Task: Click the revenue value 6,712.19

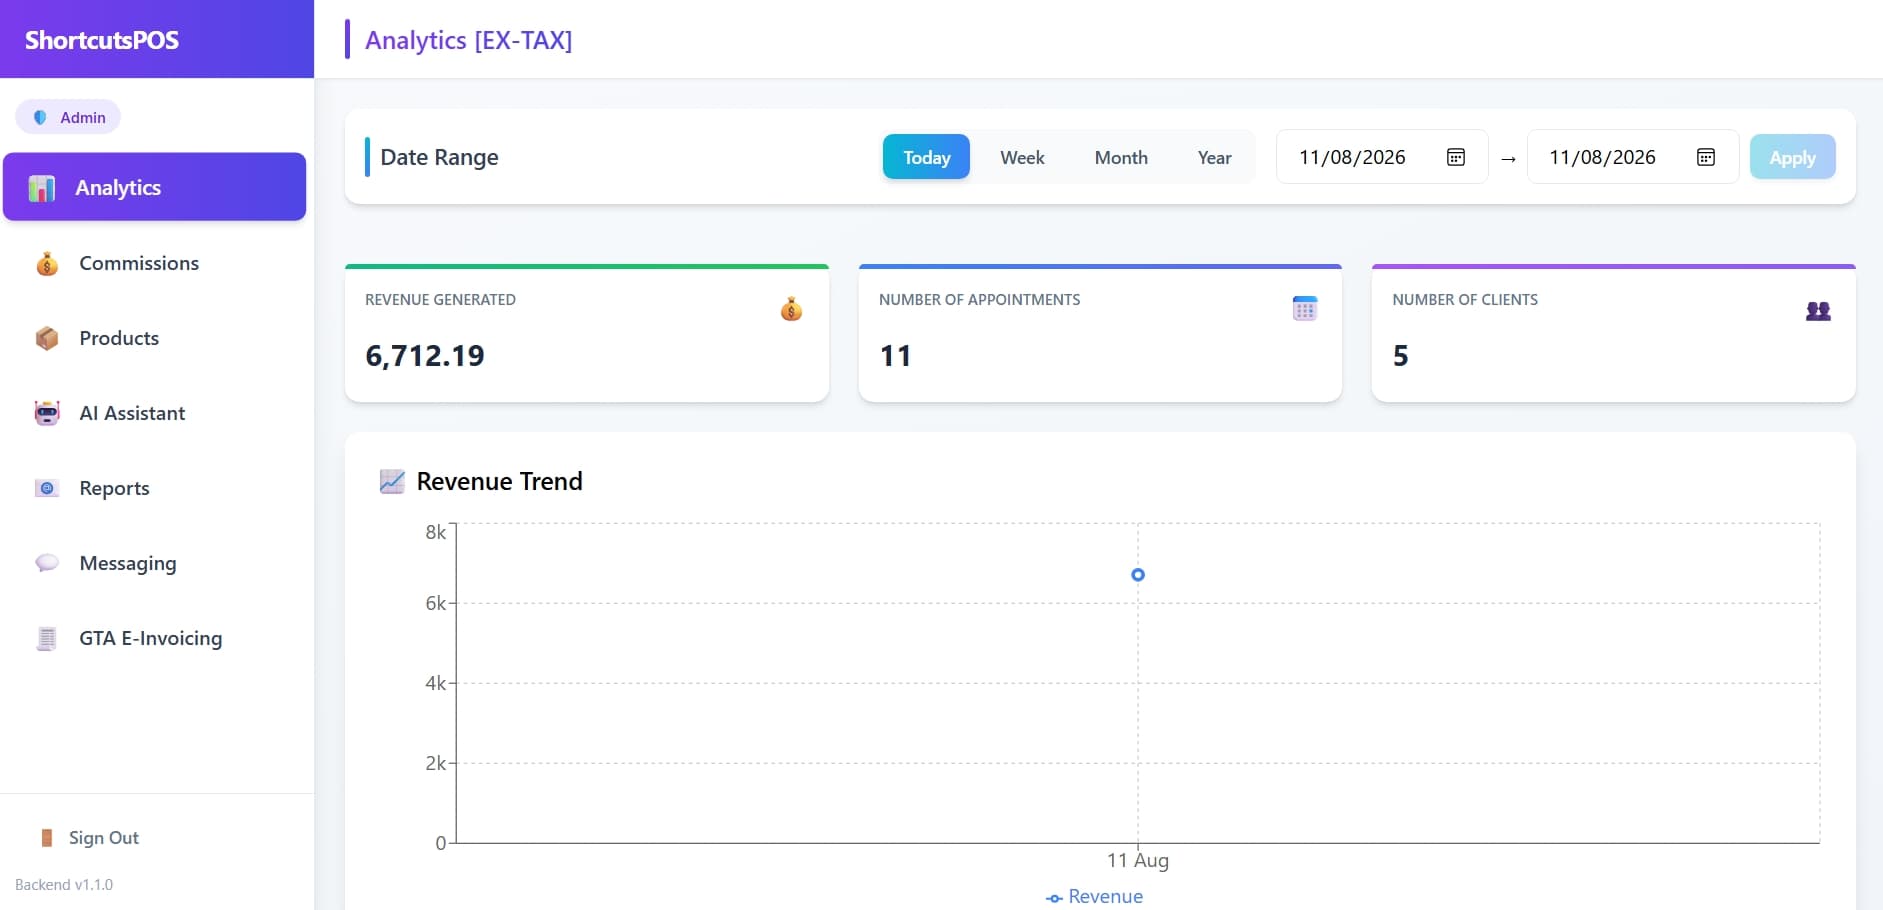Action: (425, 356)
